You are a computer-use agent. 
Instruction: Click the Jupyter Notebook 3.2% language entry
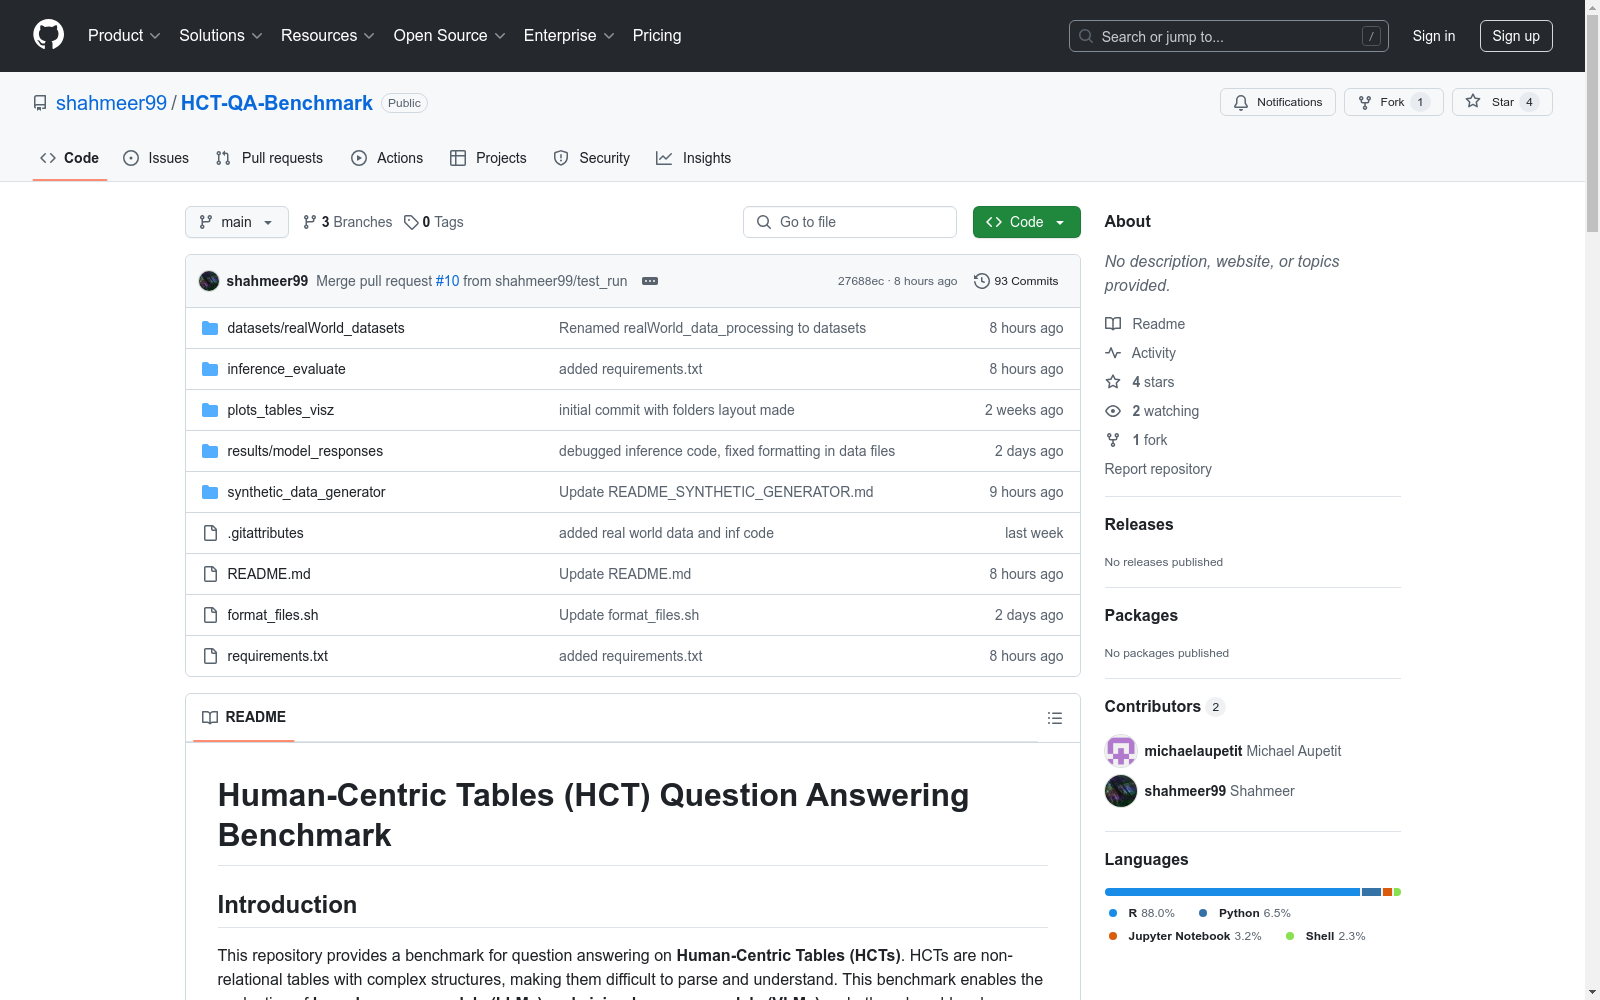1185,936
